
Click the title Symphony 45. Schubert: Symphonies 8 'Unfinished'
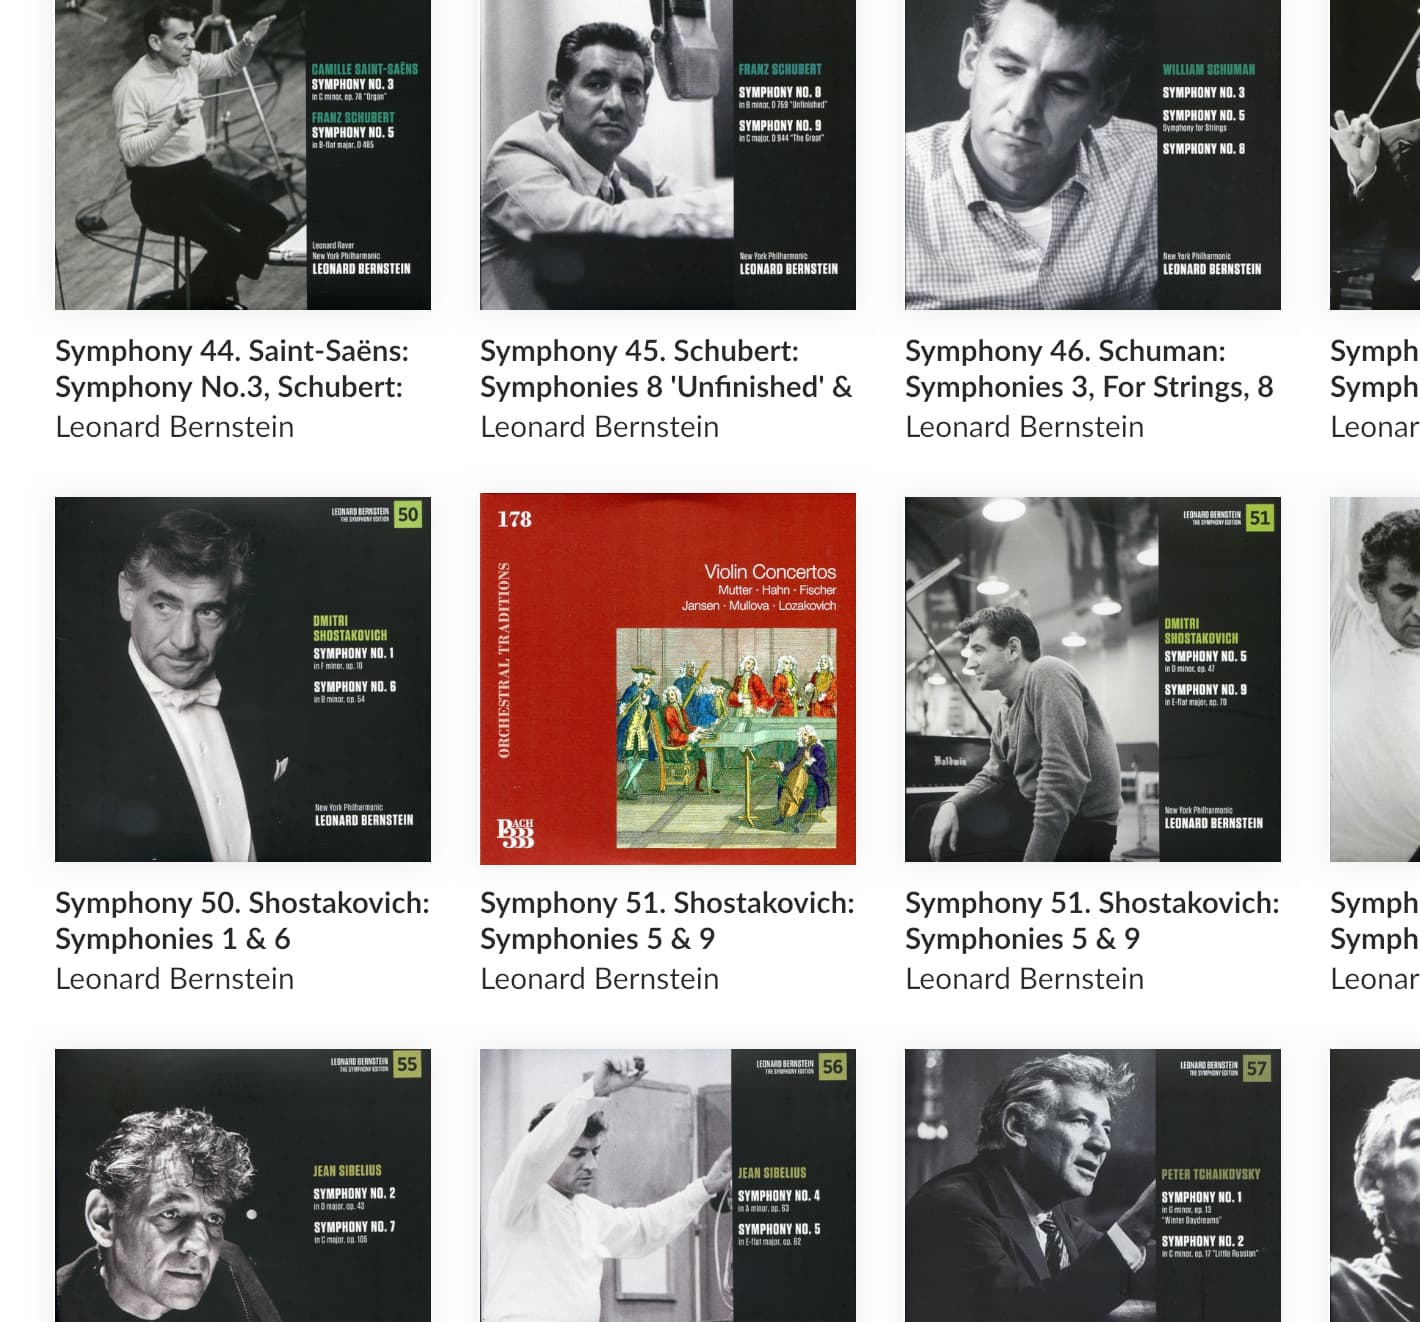point(666,369)
